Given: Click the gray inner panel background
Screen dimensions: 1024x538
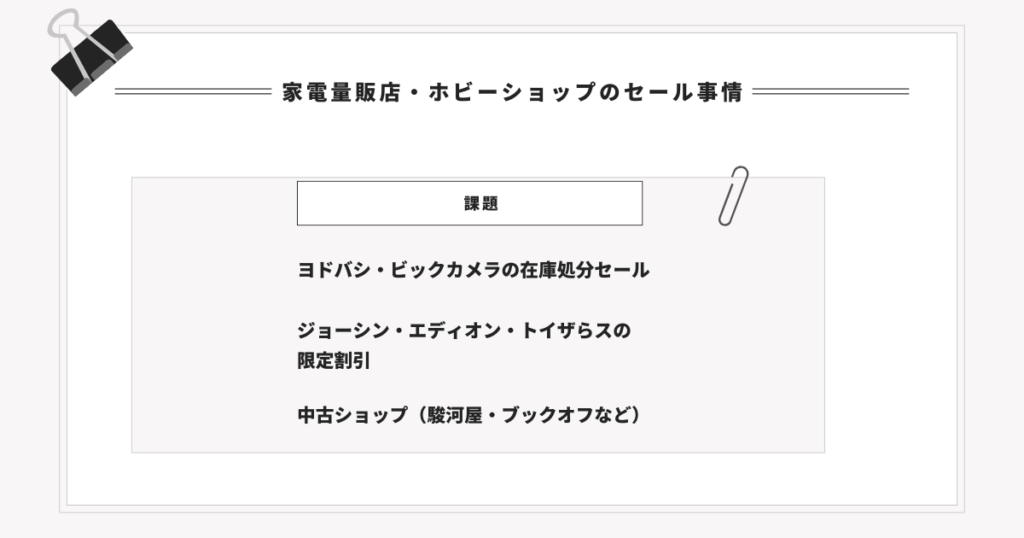Looking at the screenshot, I should (x=731, y=340).
